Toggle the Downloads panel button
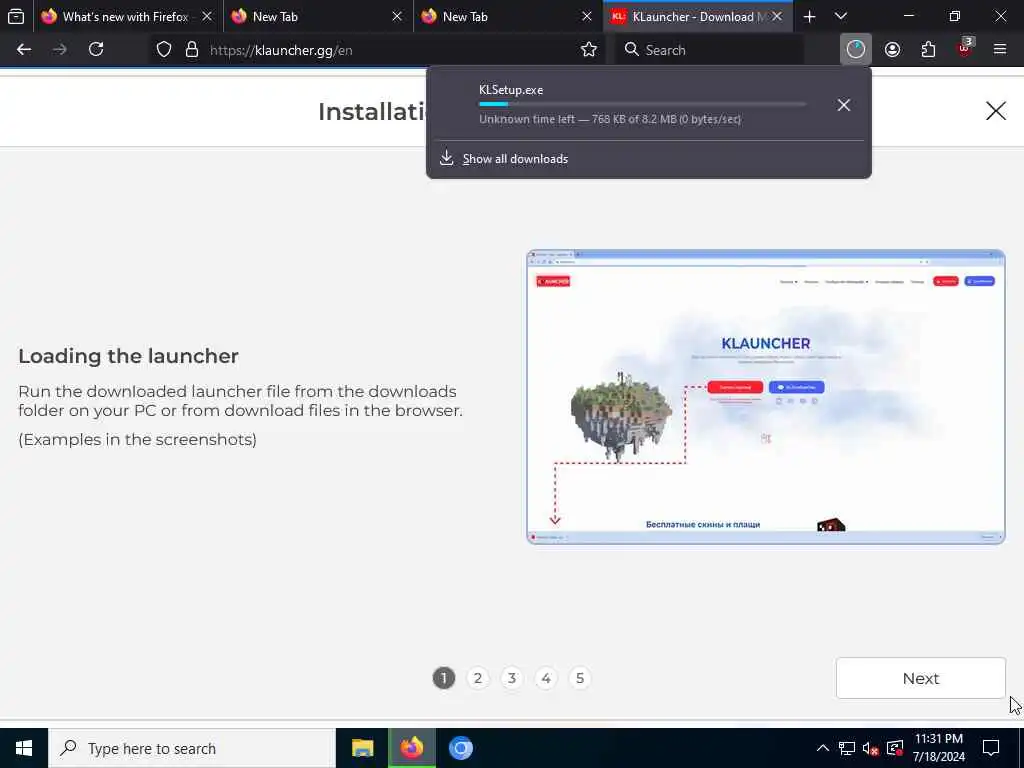The width and height of the screenshot is (1024, 768). click(x=856, y=50)
